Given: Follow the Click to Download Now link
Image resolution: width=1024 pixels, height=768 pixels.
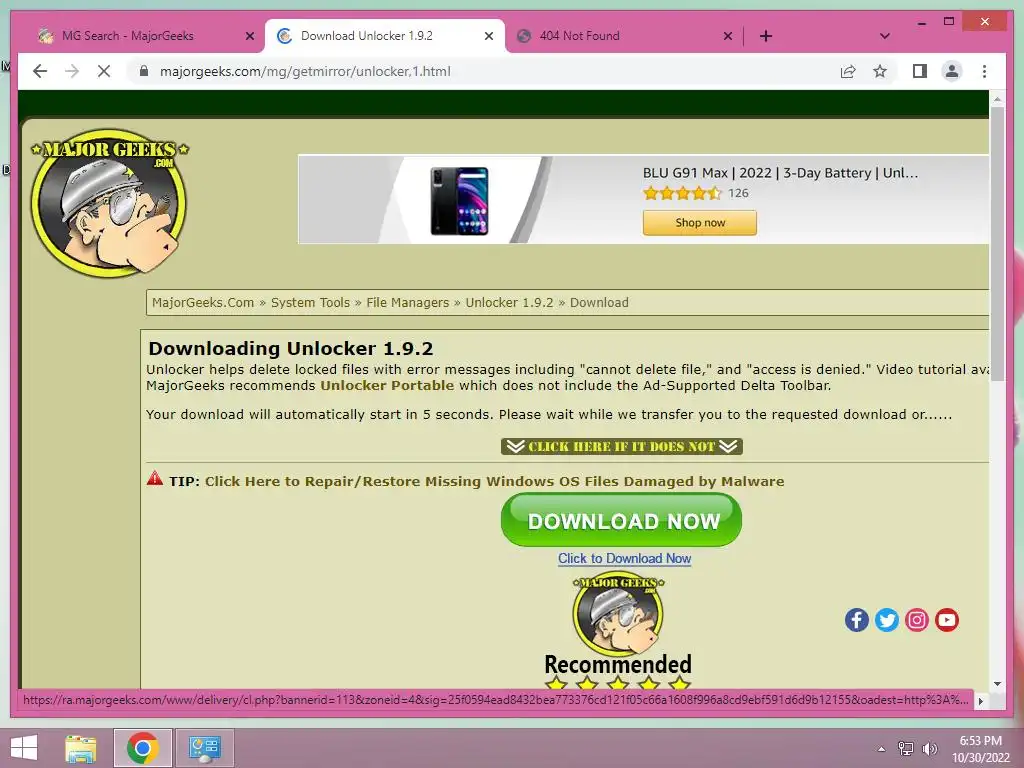Looking at the screenshot, I should pos(624,558).
